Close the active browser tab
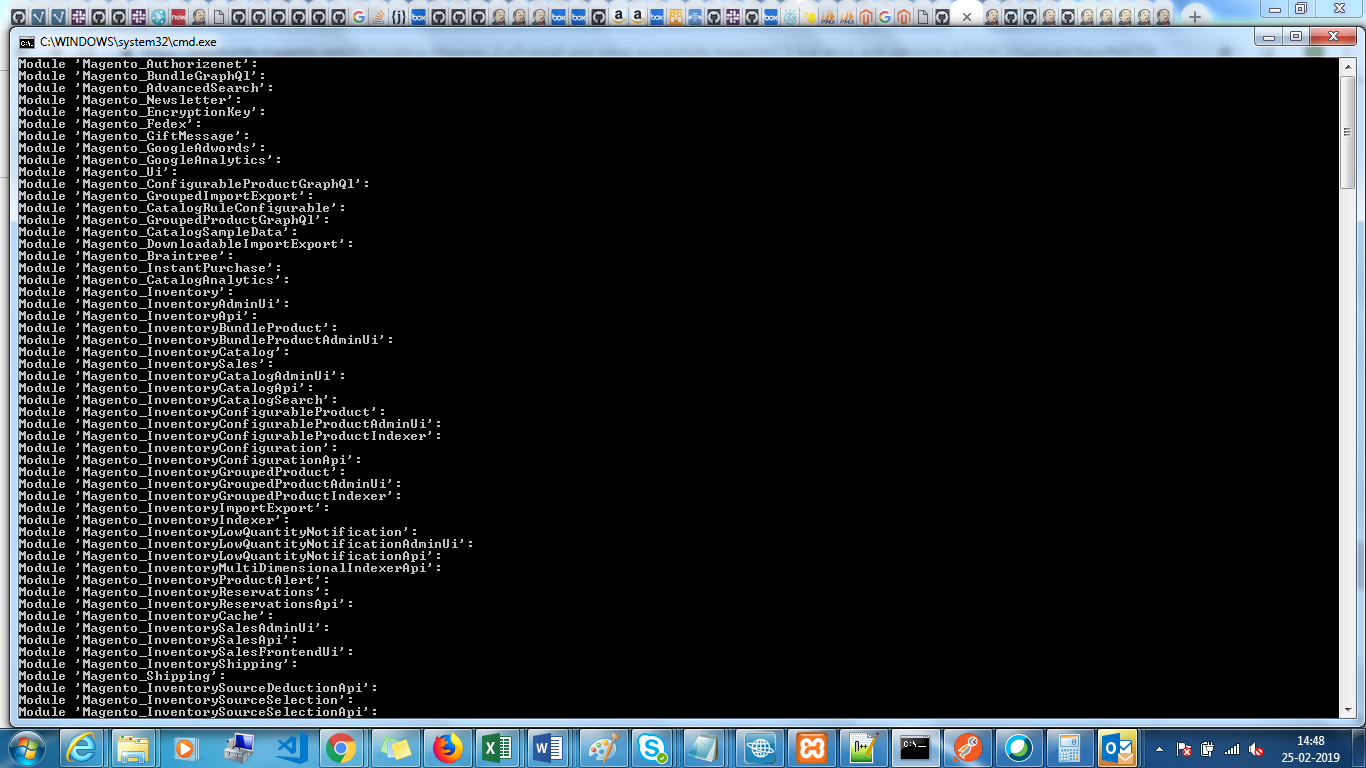The image size is (1366, 768). 966,17
